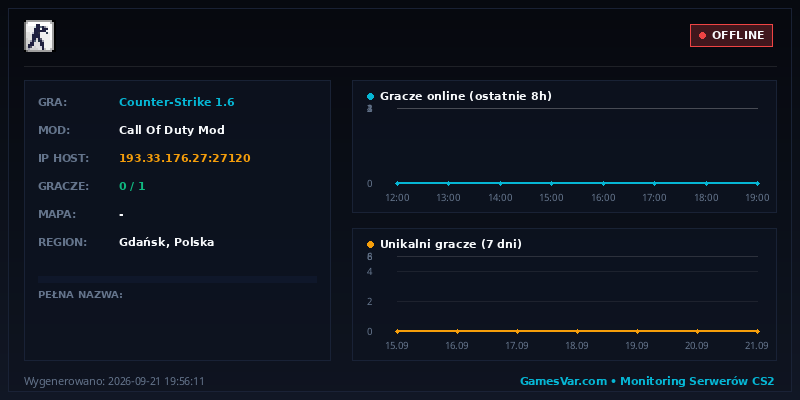Click the MAPA label
The height and width of the screenshot is (400, 800).
coord(57,214)
